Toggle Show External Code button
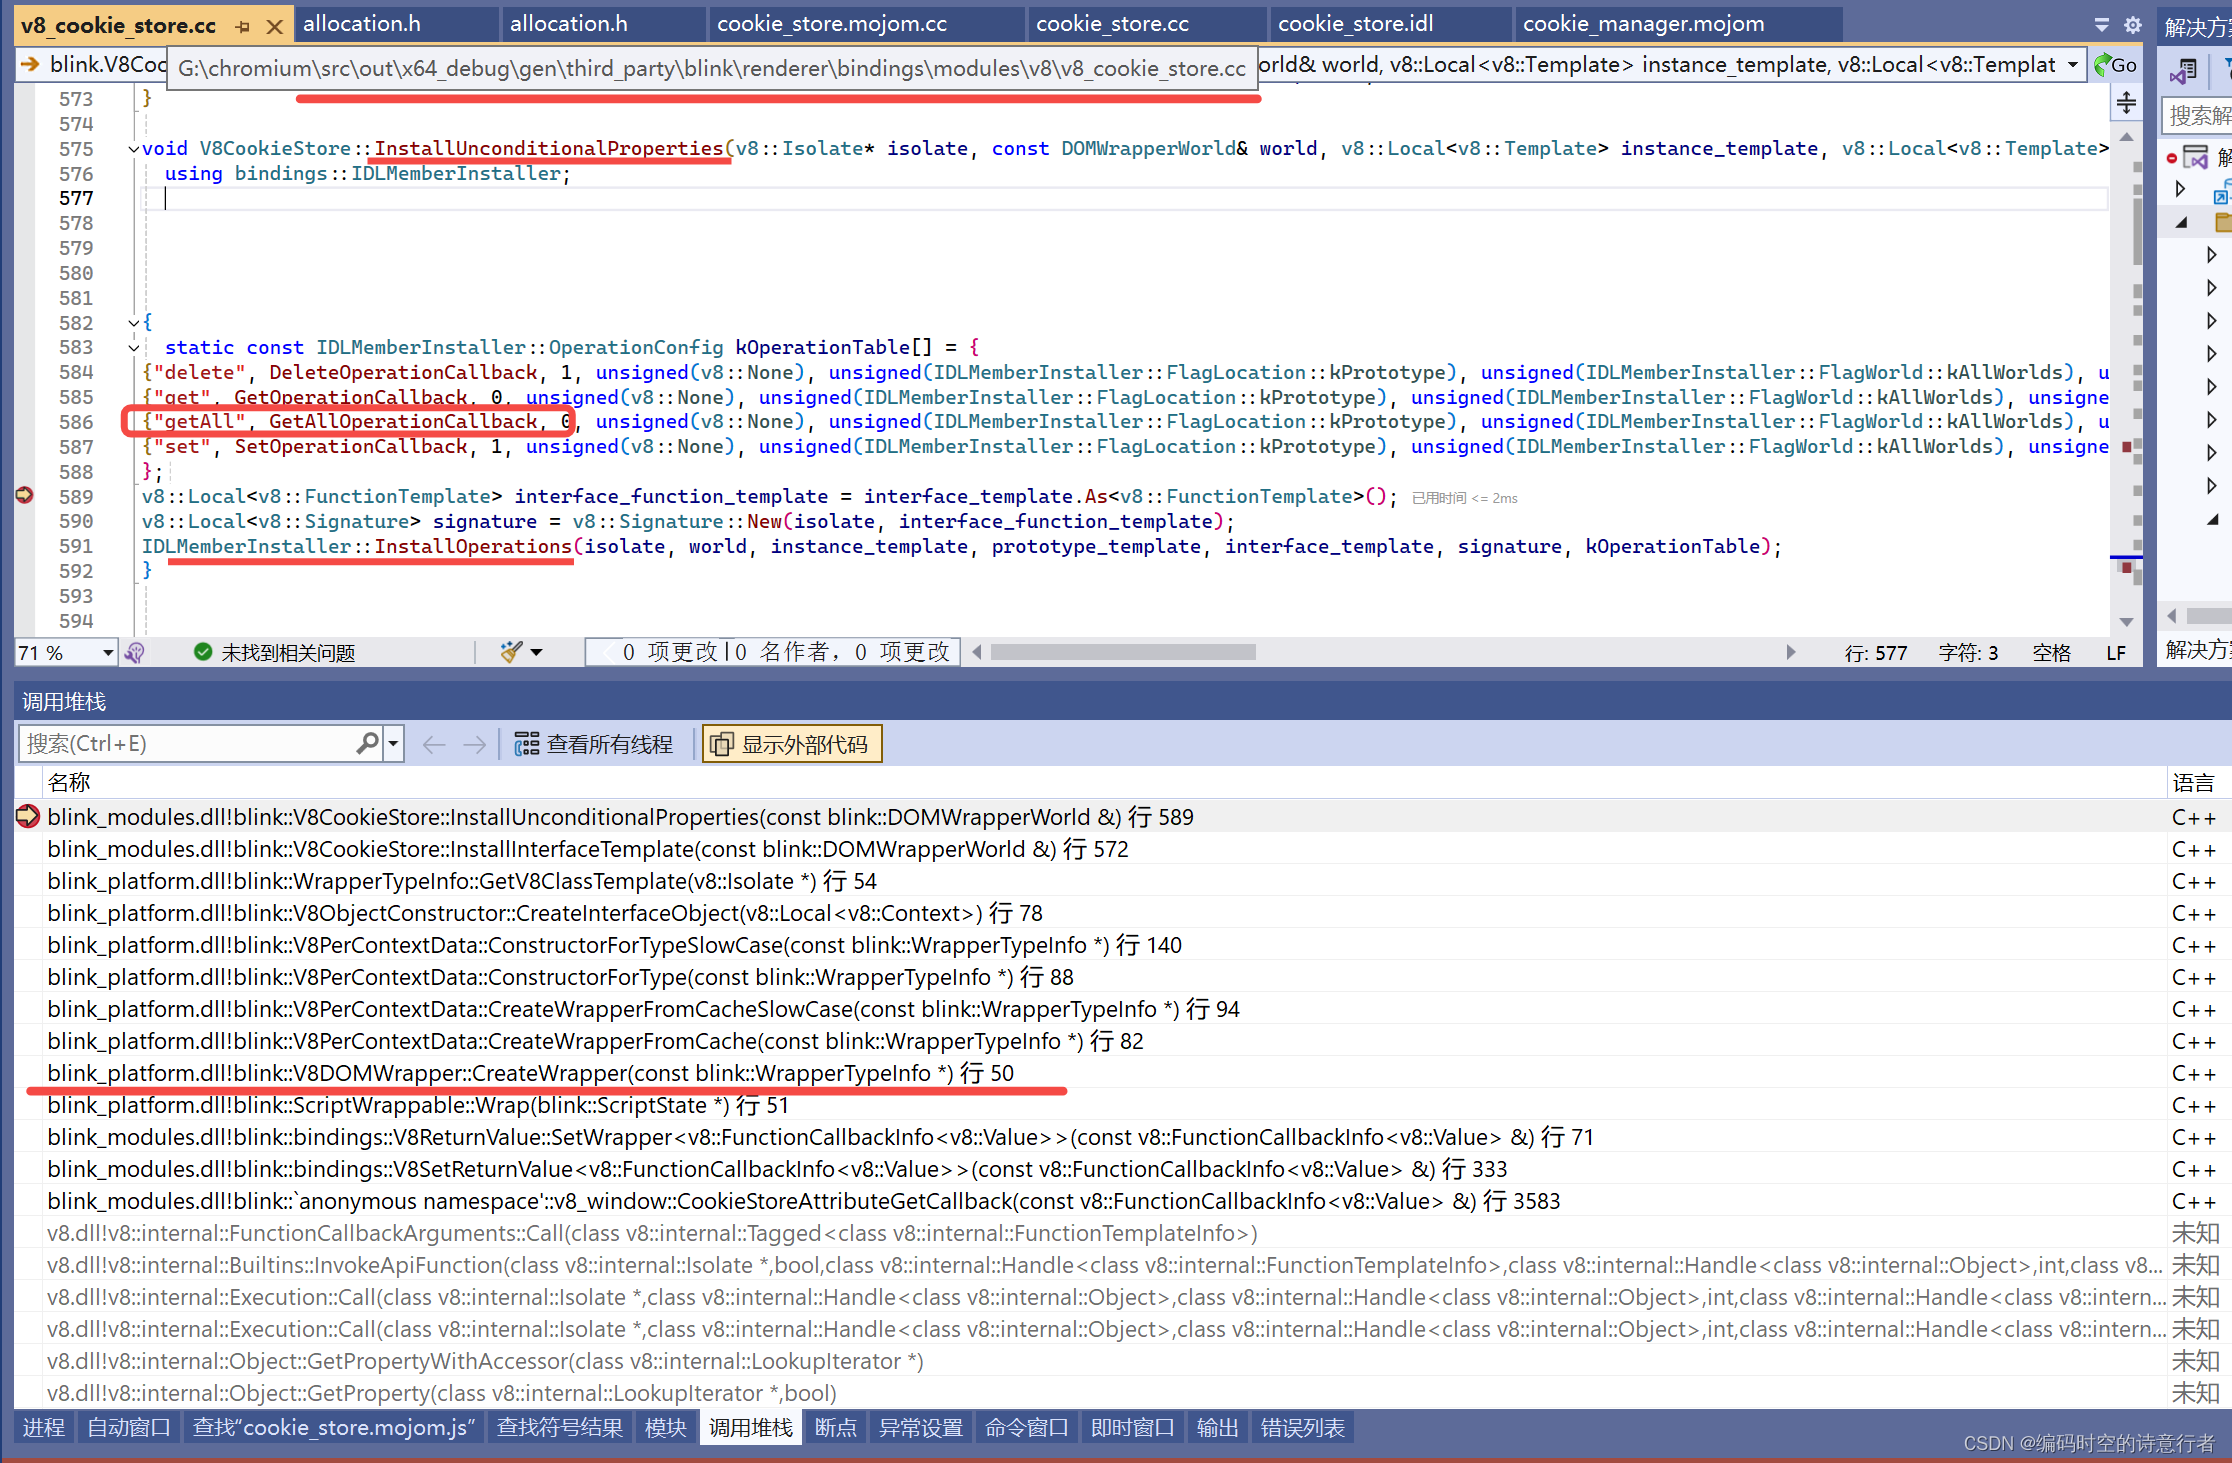 (x=792, y=744)
